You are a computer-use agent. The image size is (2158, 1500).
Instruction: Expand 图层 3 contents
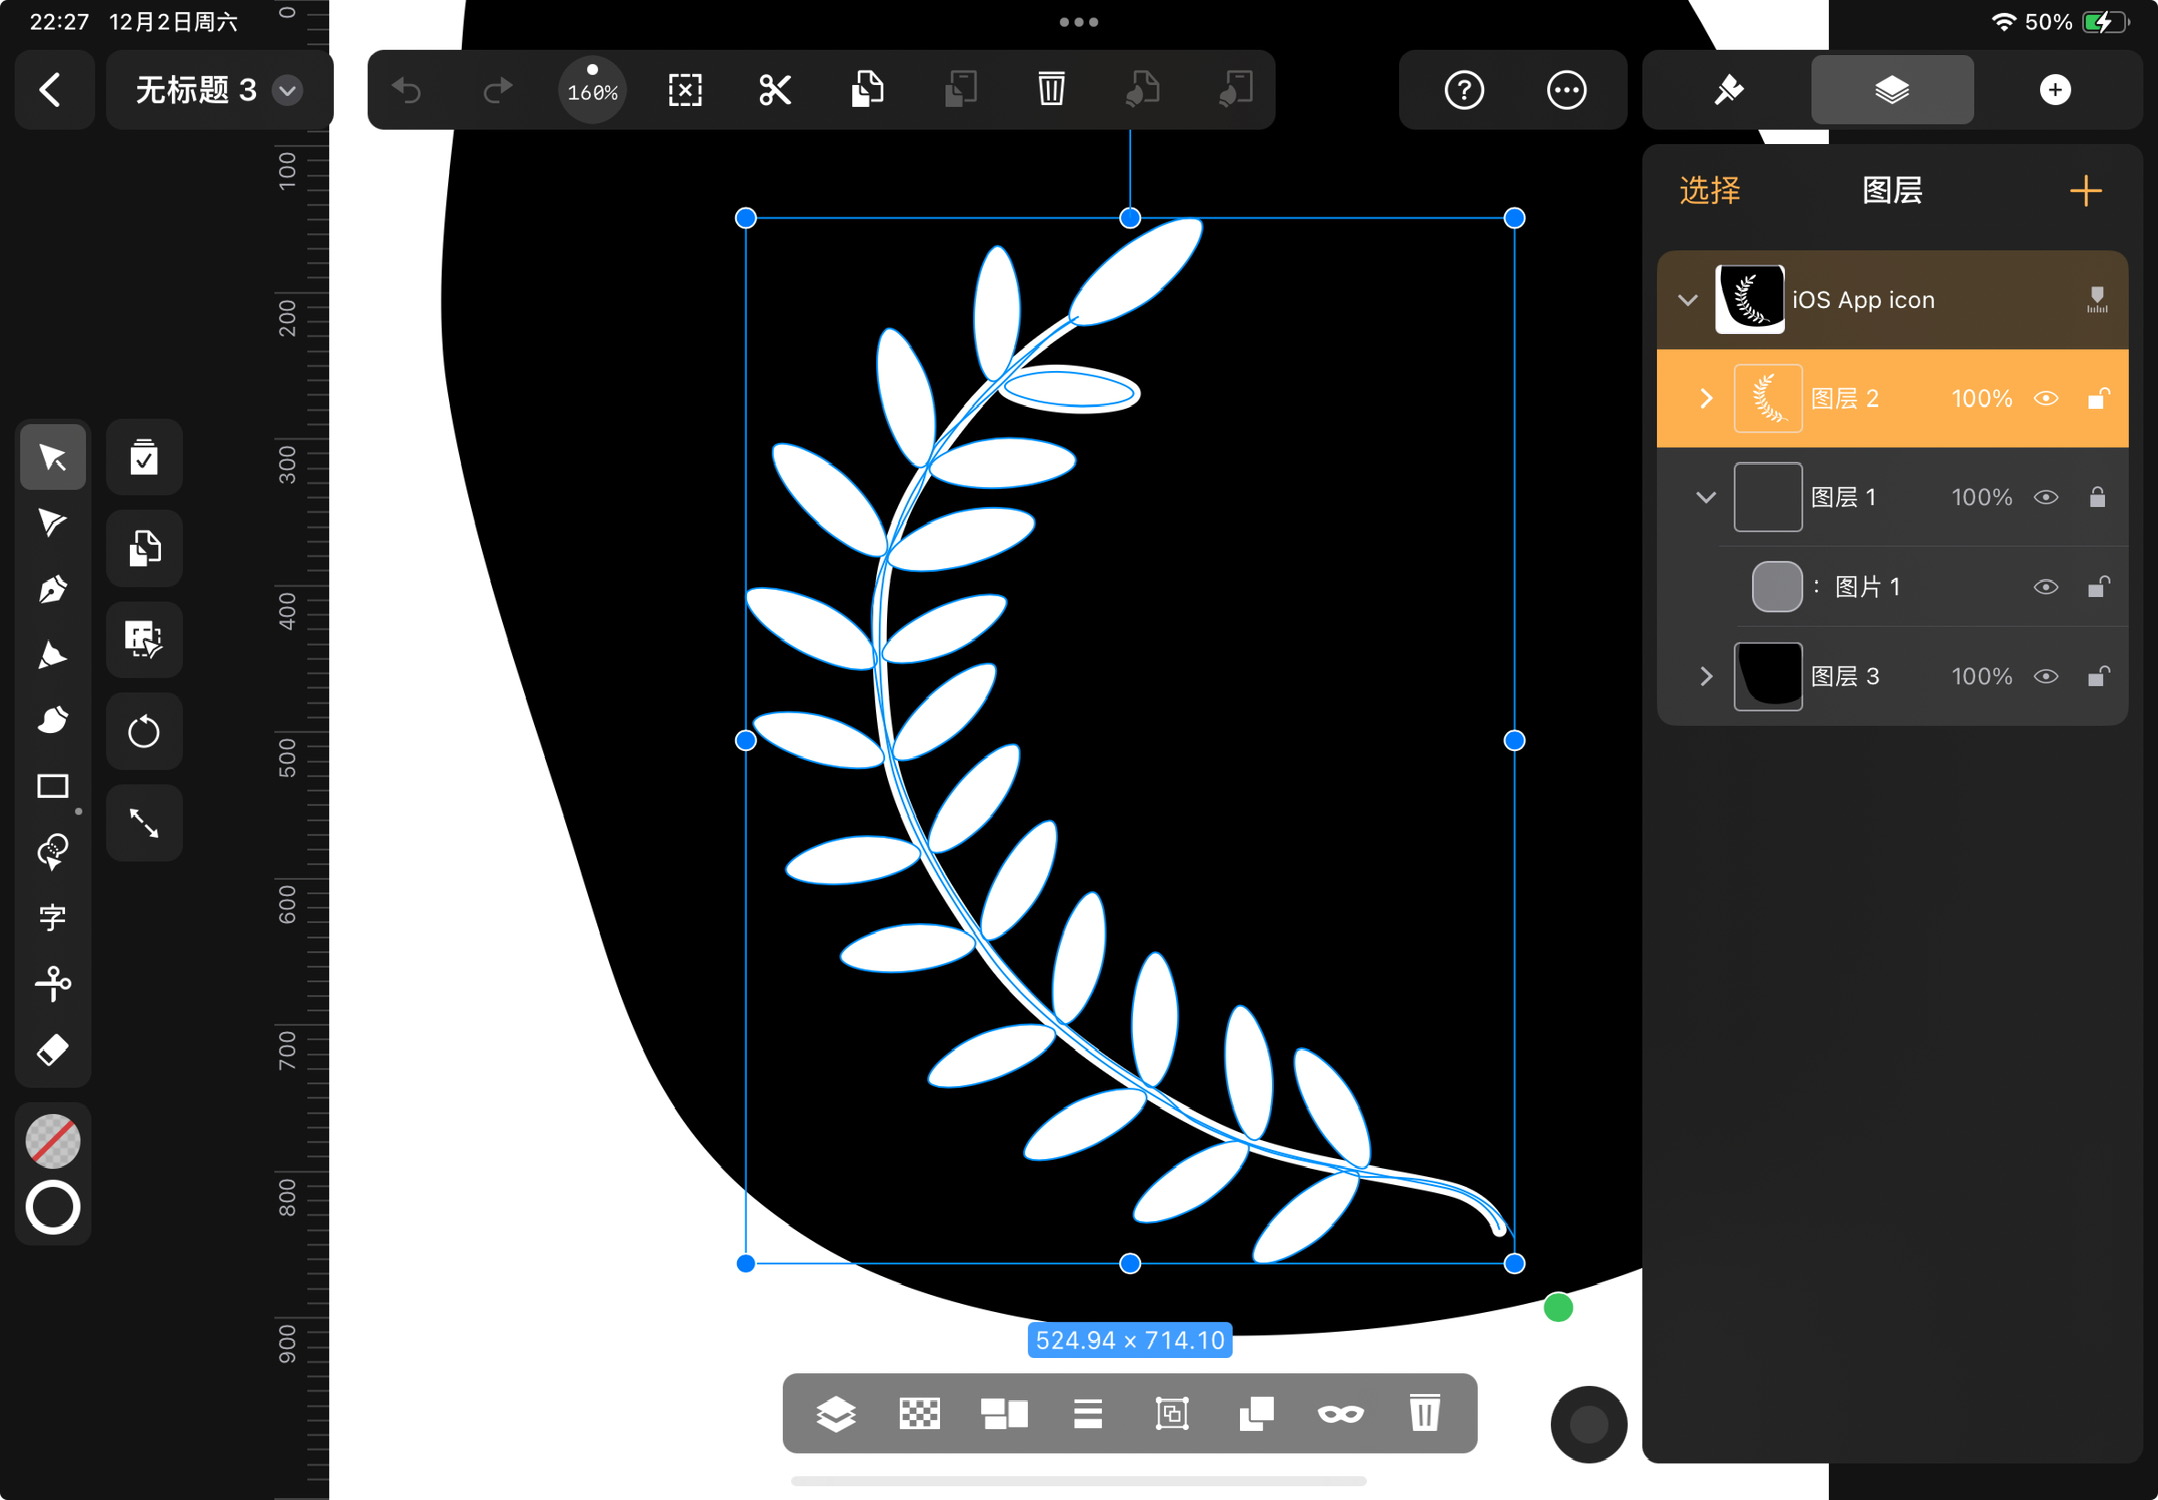pos(1706,676)
